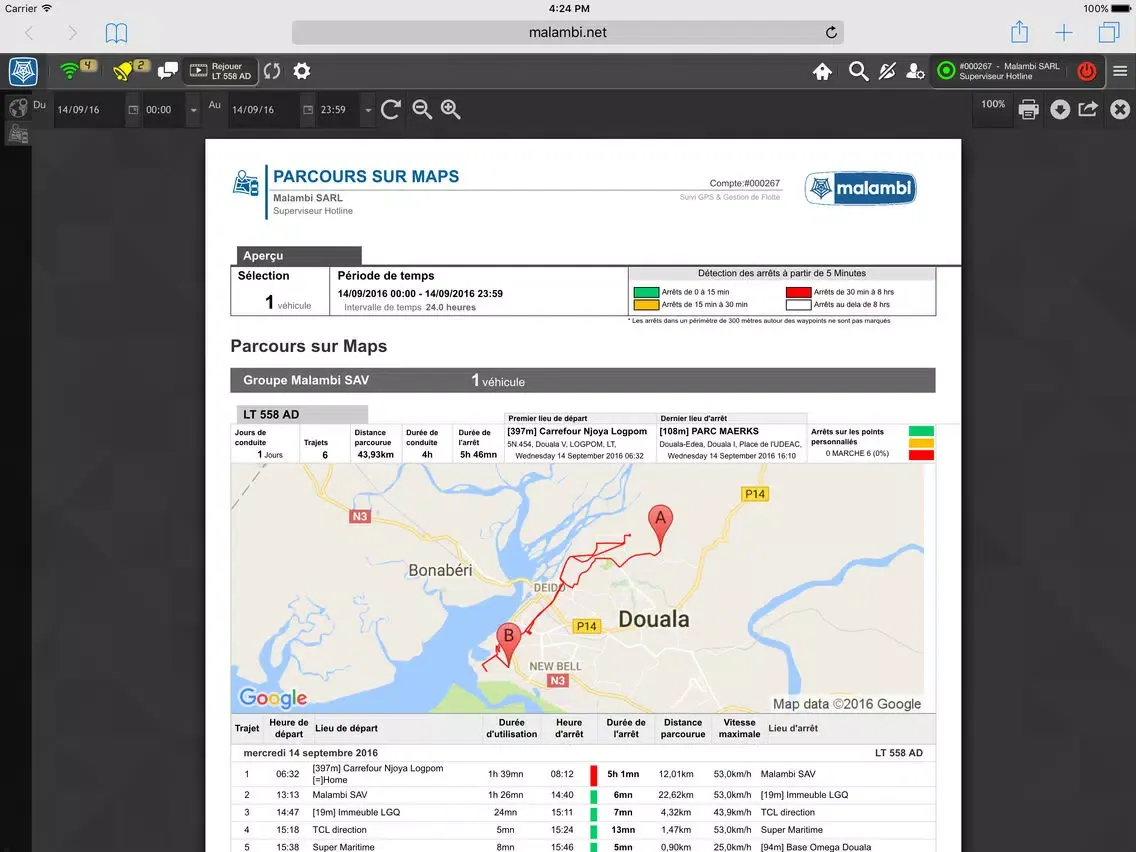Click the malambi logo in report header
This screenshot has height=852, width=1136.
click(x=861, y=188)
